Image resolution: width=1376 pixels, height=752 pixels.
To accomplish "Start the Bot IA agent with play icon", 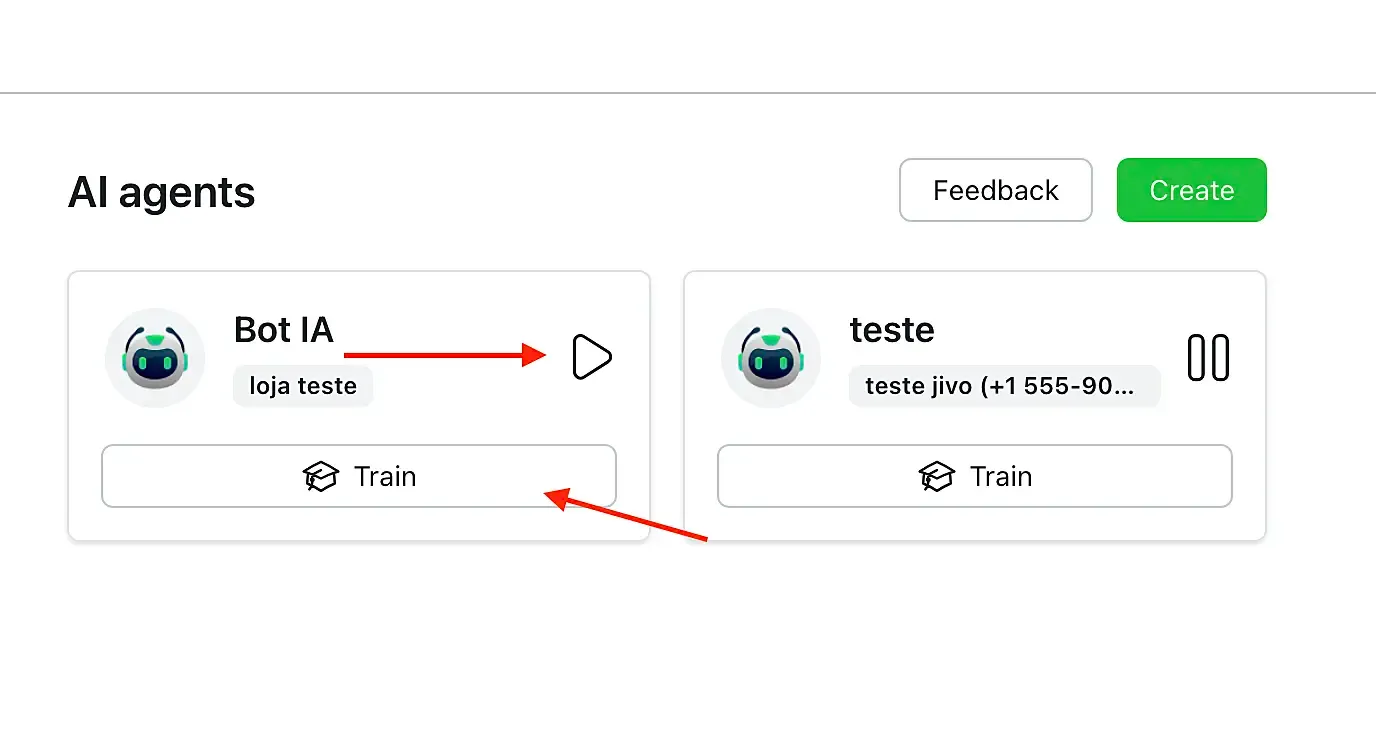I will click(x=591, y=357).
